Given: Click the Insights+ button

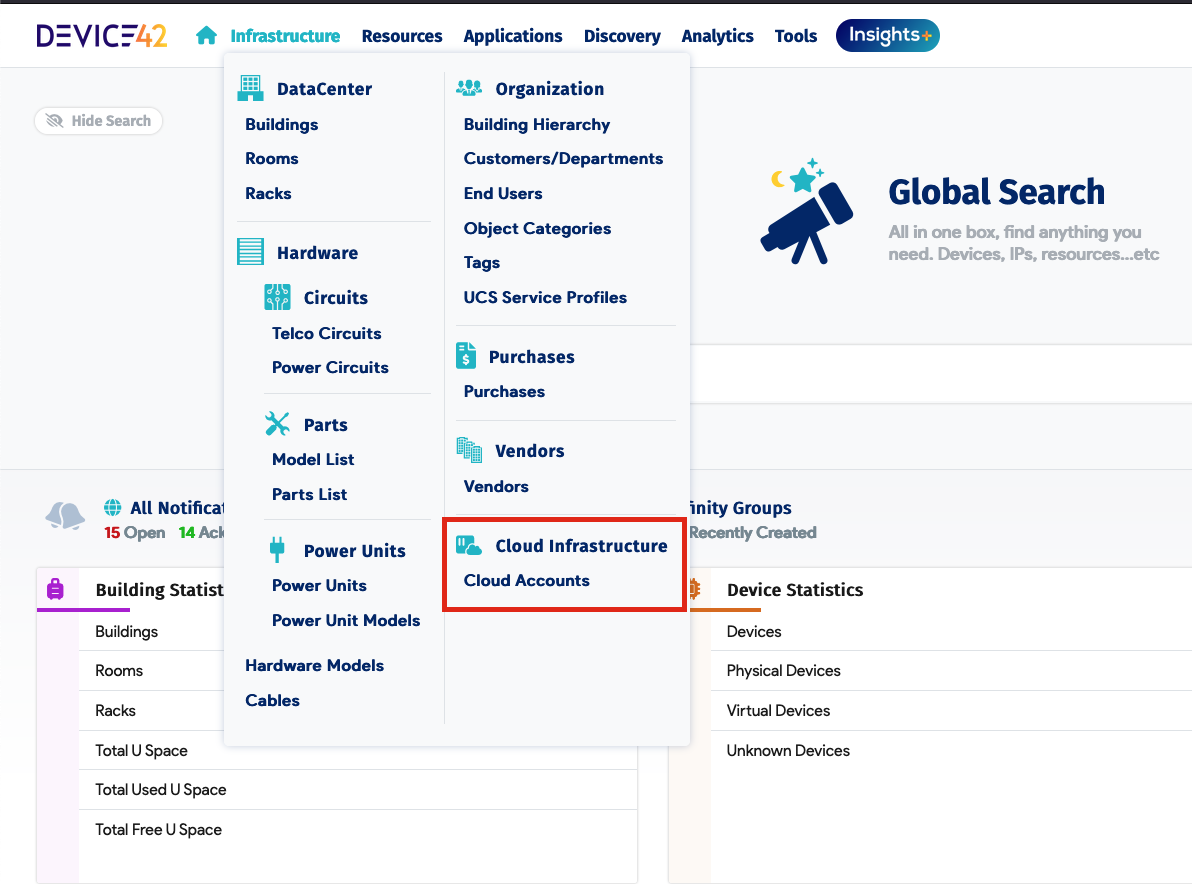Looking at the screenshot, I should (x=888, y=36).
